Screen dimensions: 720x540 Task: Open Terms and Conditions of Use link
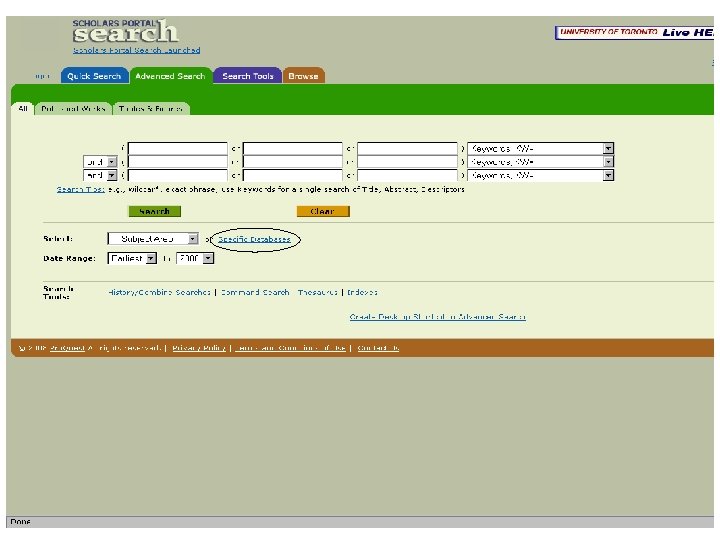(x=290, y=348)
